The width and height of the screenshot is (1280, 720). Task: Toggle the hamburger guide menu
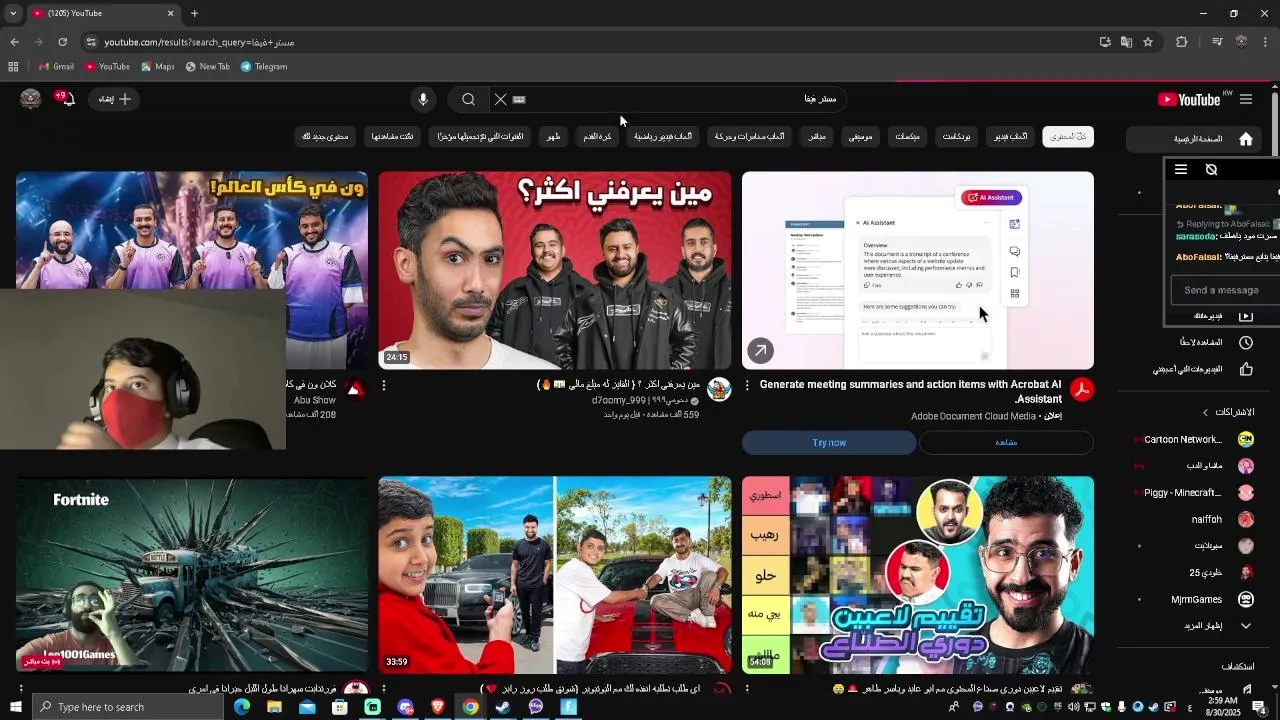pyautogui.click(x=1246, y=99)
